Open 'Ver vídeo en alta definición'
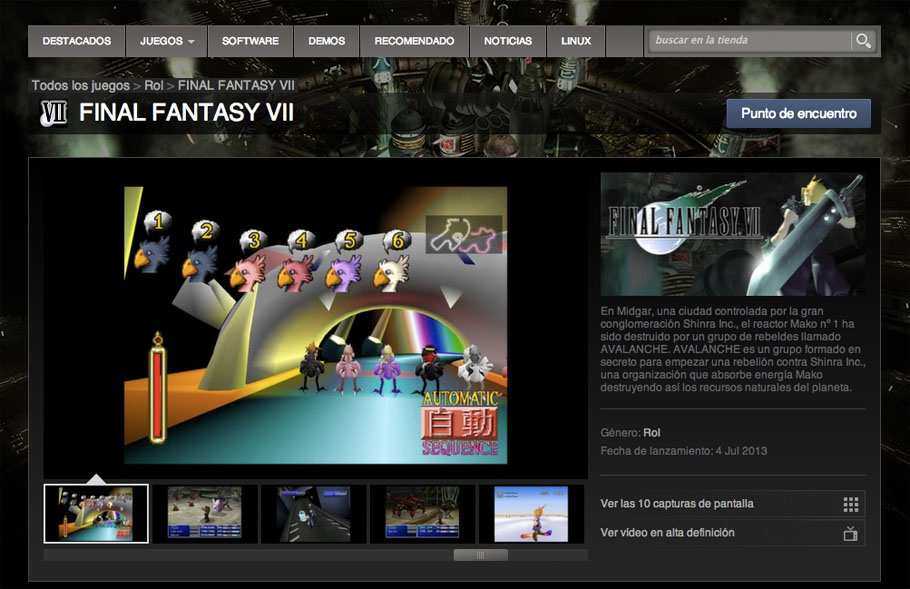Viewport: 910px width, 589px height. pos(732,533)
